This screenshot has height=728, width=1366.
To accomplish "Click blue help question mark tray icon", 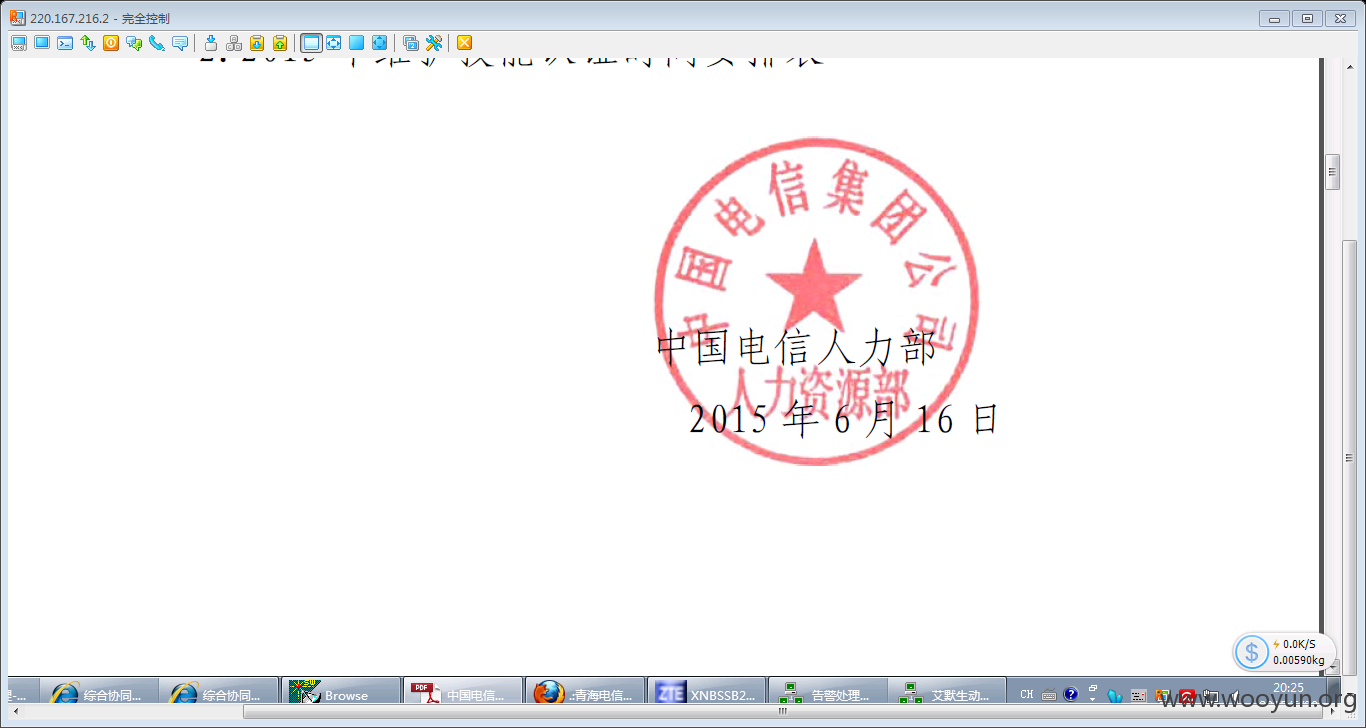I will tap(1071, 694).
